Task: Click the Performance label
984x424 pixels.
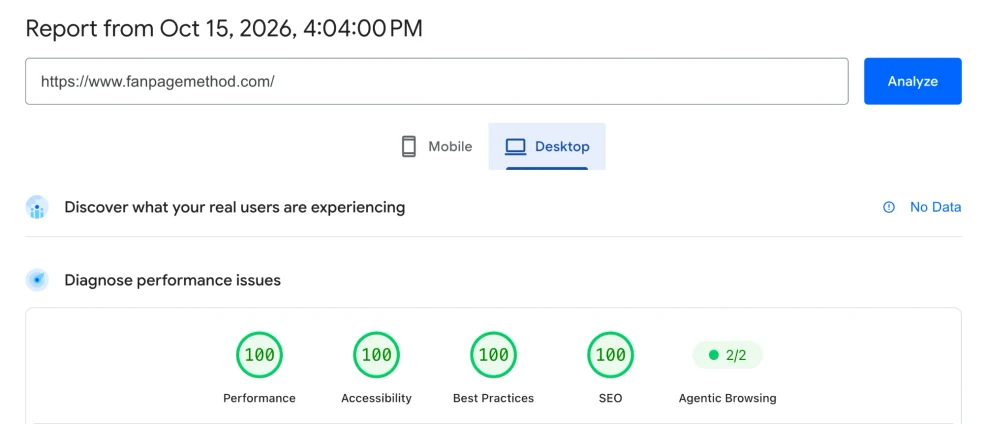Action: [x=259, y=398]
